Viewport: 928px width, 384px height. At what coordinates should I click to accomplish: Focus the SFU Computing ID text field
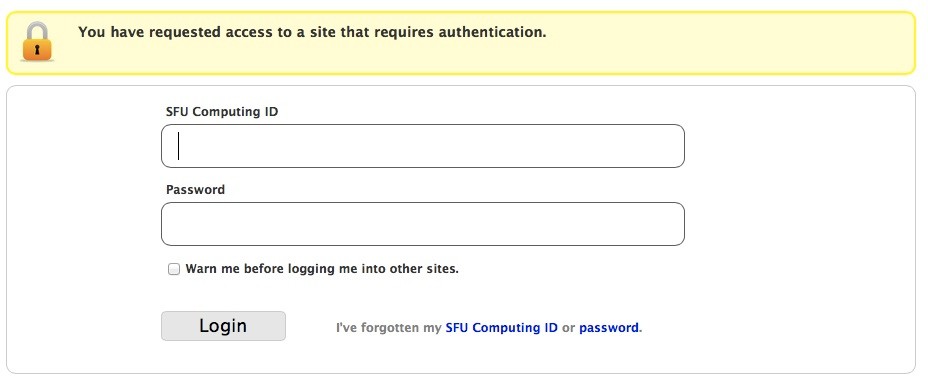click(423, 146)
